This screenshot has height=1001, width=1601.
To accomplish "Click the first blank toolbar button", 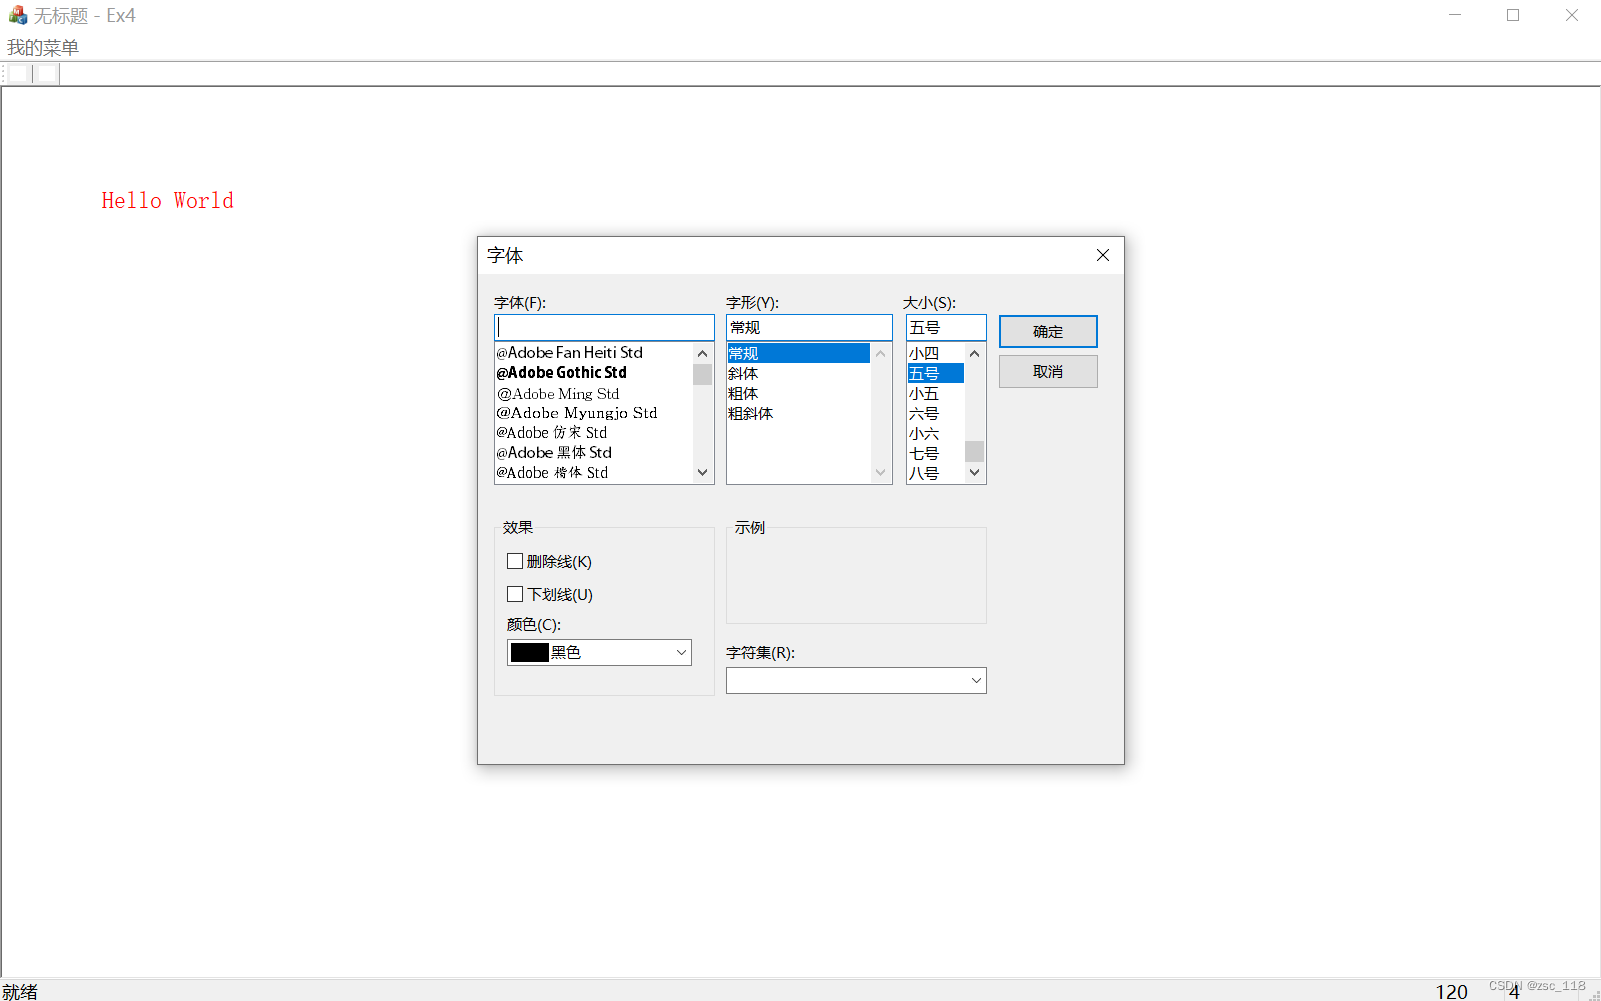I will [18, 73].
